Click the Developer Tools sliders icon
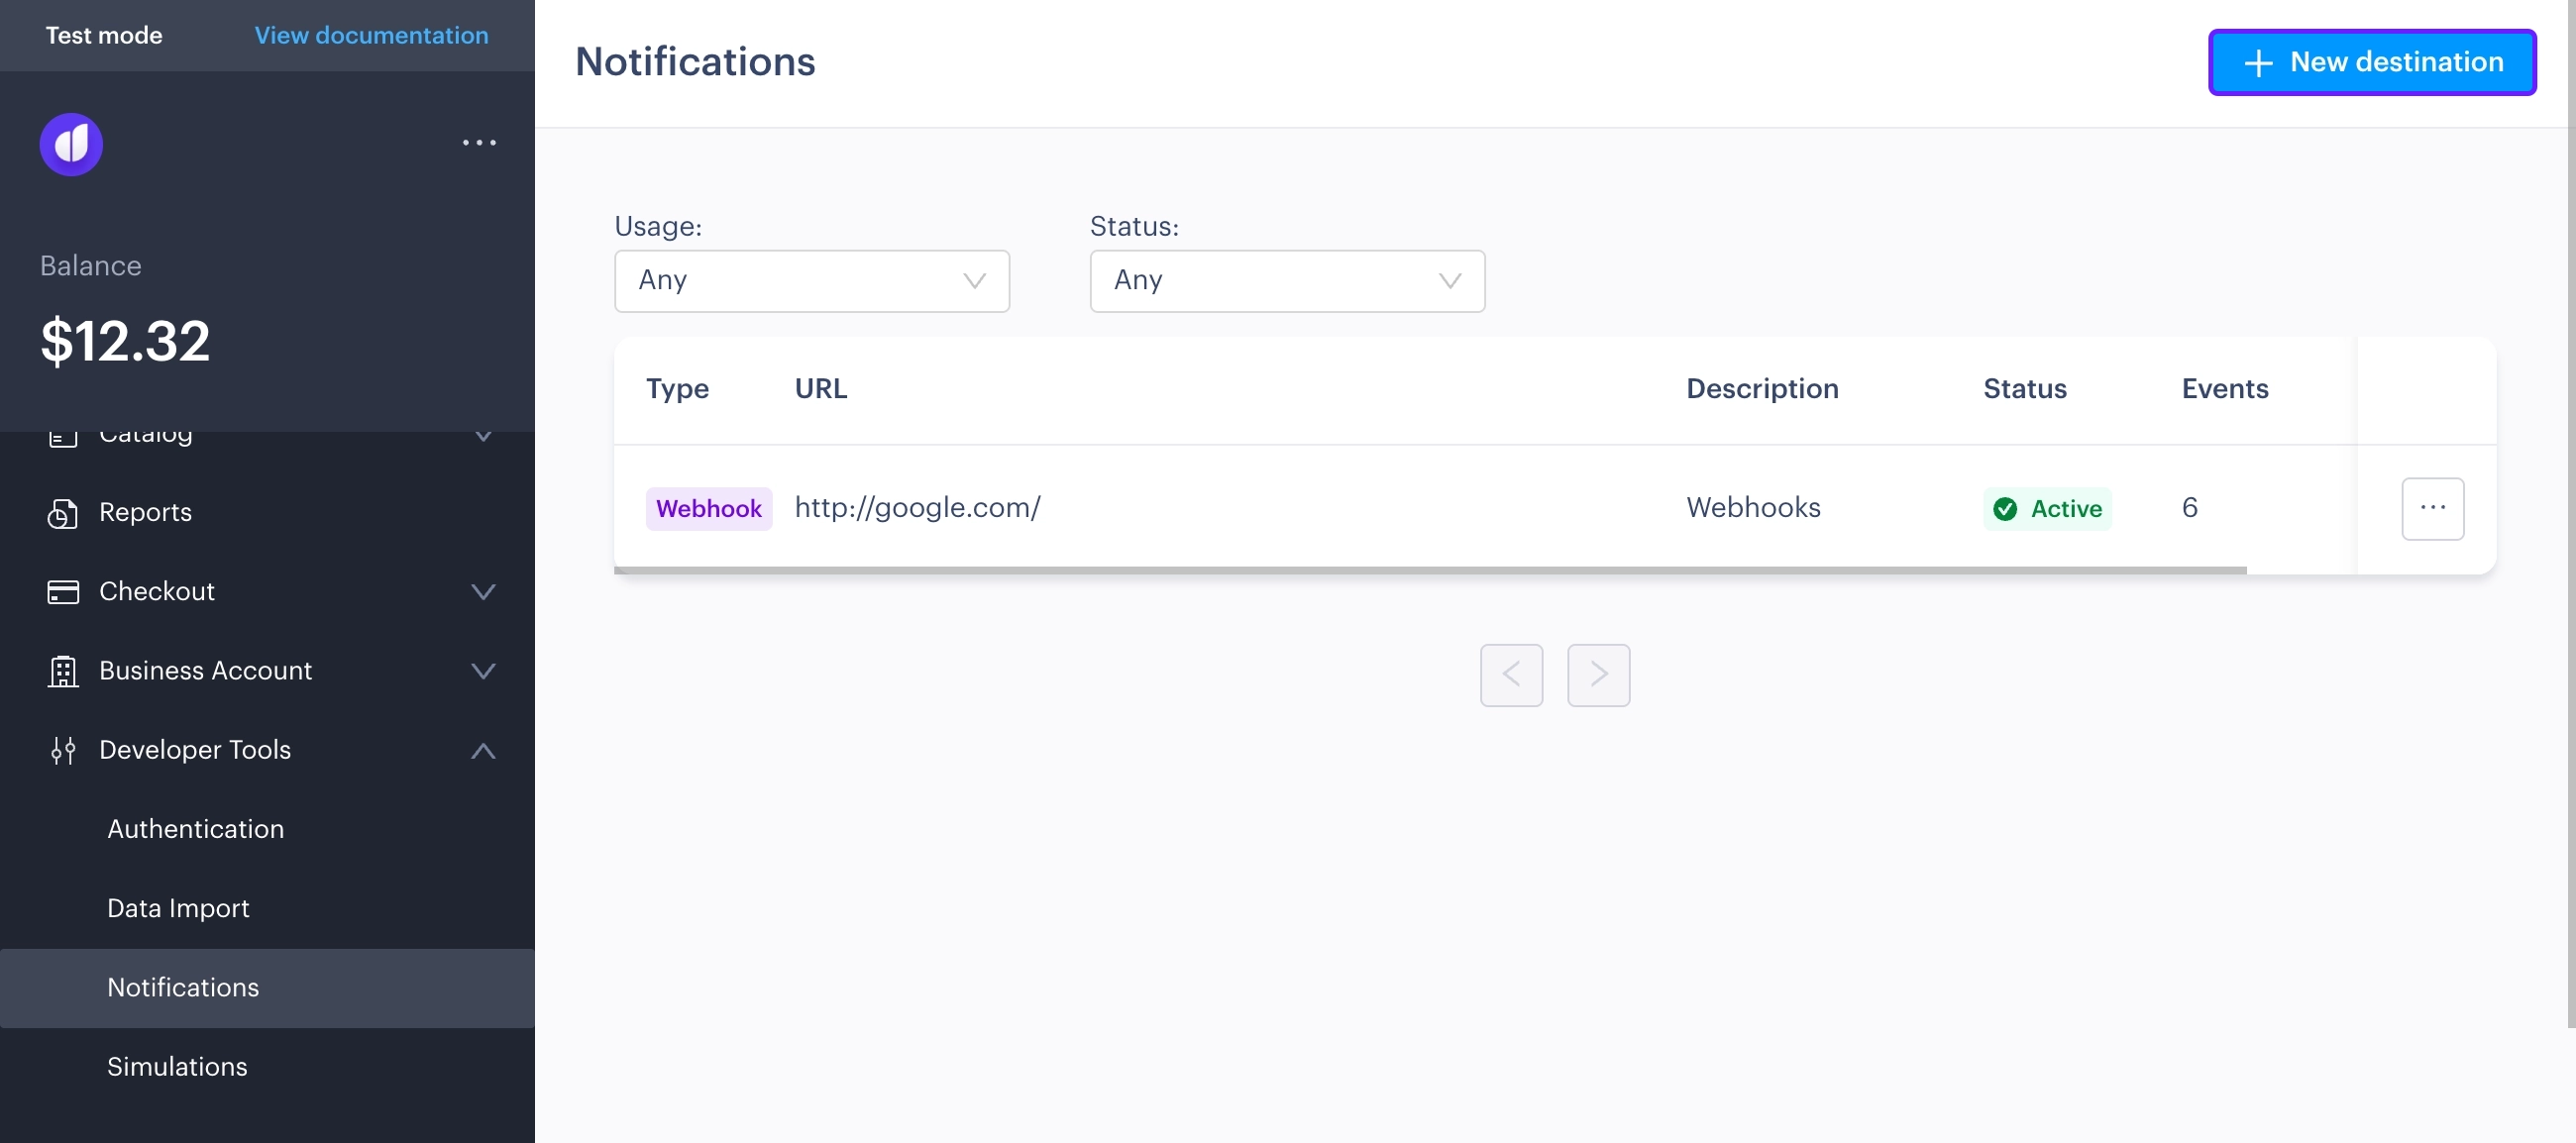Image resolution: width=2576 pixels, height=1143 pixels. coord(62,750)
